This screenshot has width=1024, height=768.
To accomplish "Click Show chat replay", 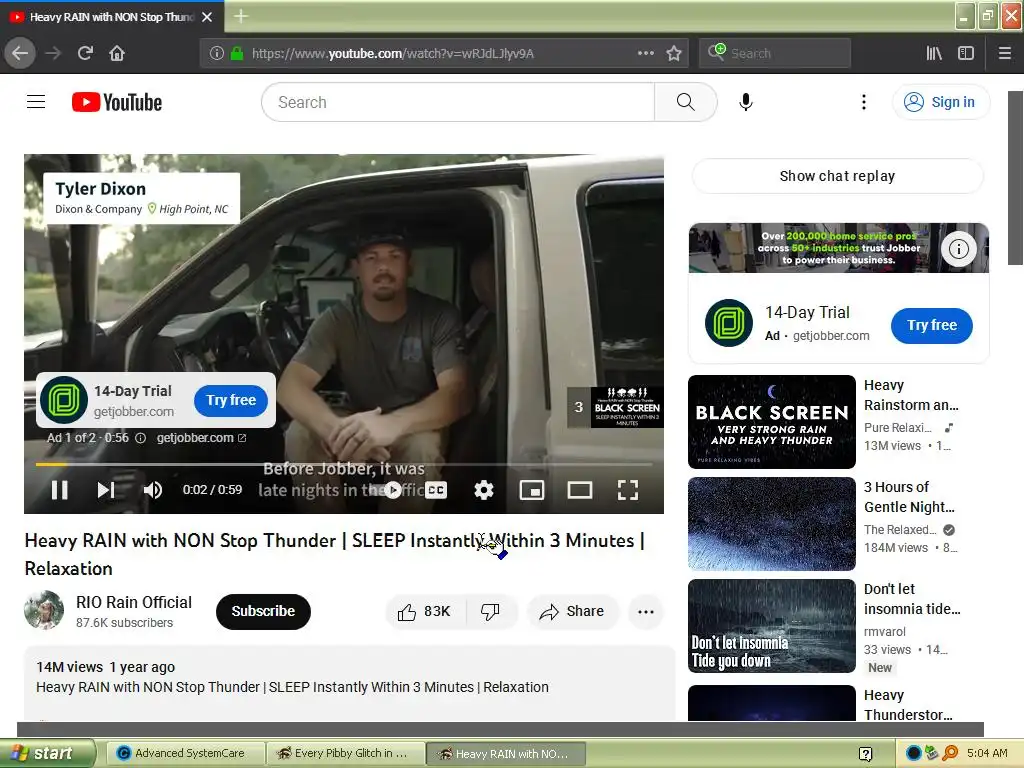I will pos(837,176).
